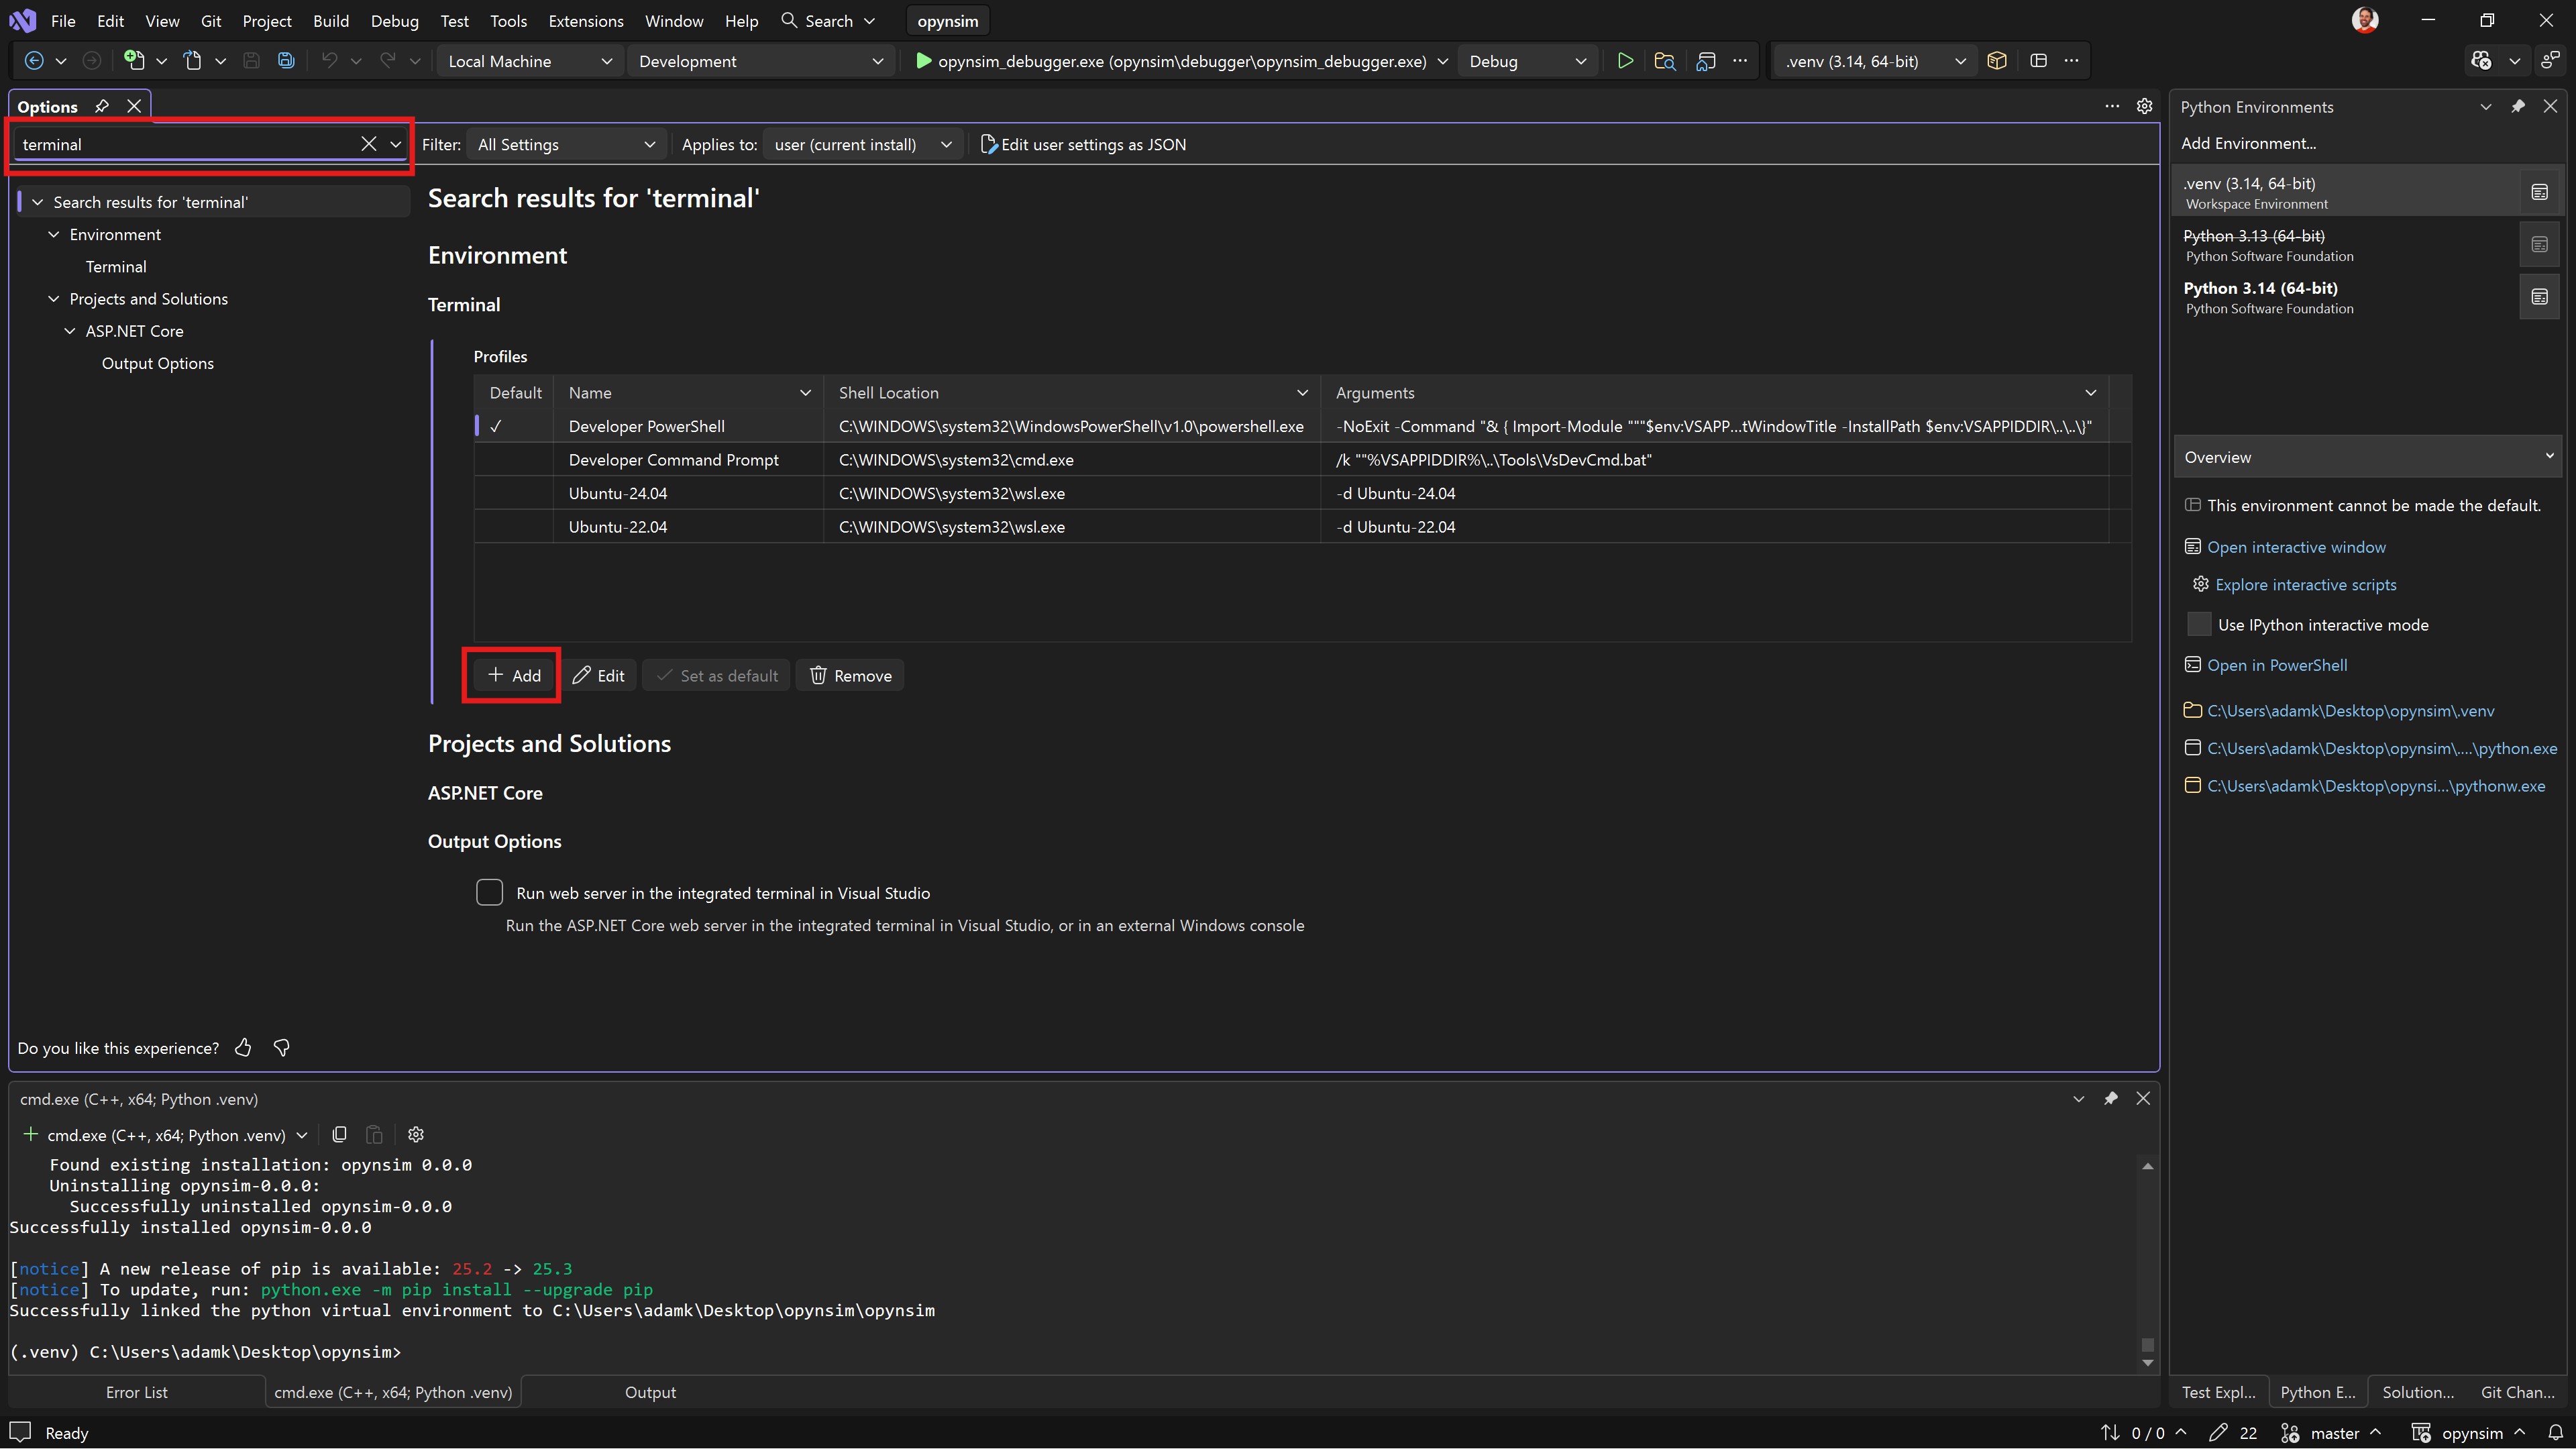Enable run web server in integrated terminal
This screenshot has height=1449, width=2576.
click(x=489, y=892)
